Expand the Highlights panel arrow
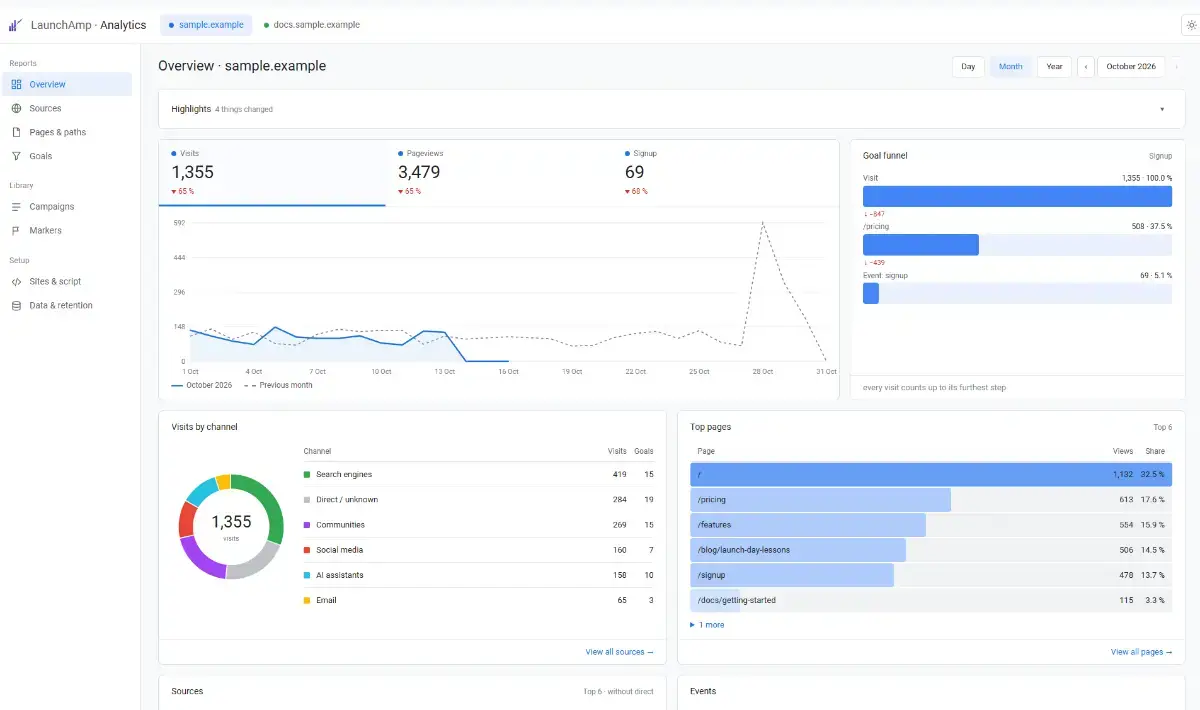Viewport: 1200px width, 710px height. (x=1162, y=109)
